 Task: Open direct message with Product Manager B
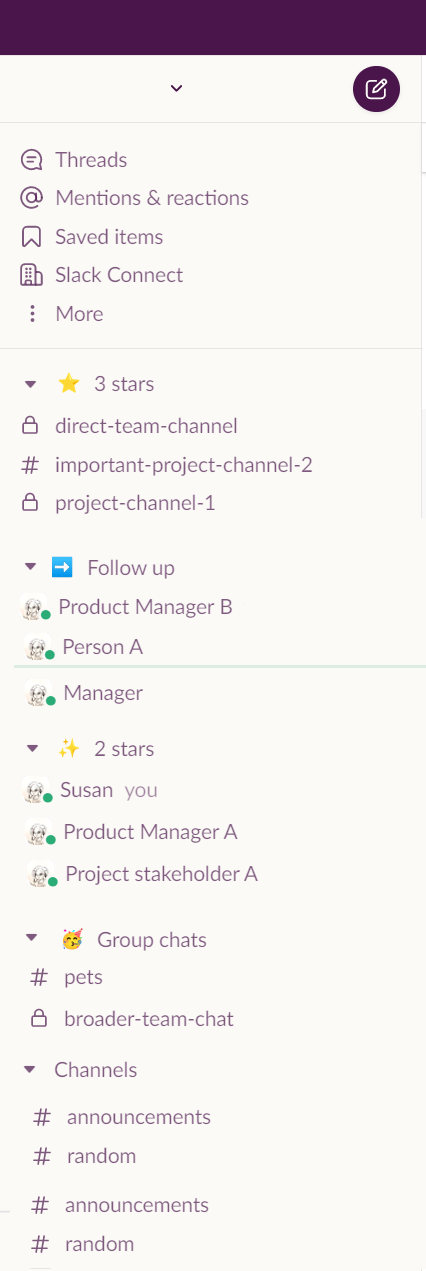click(127, 607)
